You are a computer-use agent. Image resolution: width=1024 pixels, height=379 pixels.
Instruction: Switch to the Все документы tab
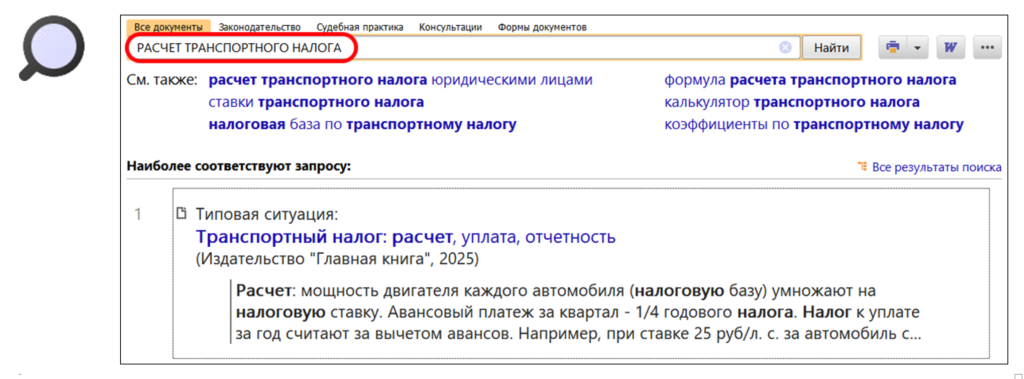pyautogui.click(x=168, y=27)
